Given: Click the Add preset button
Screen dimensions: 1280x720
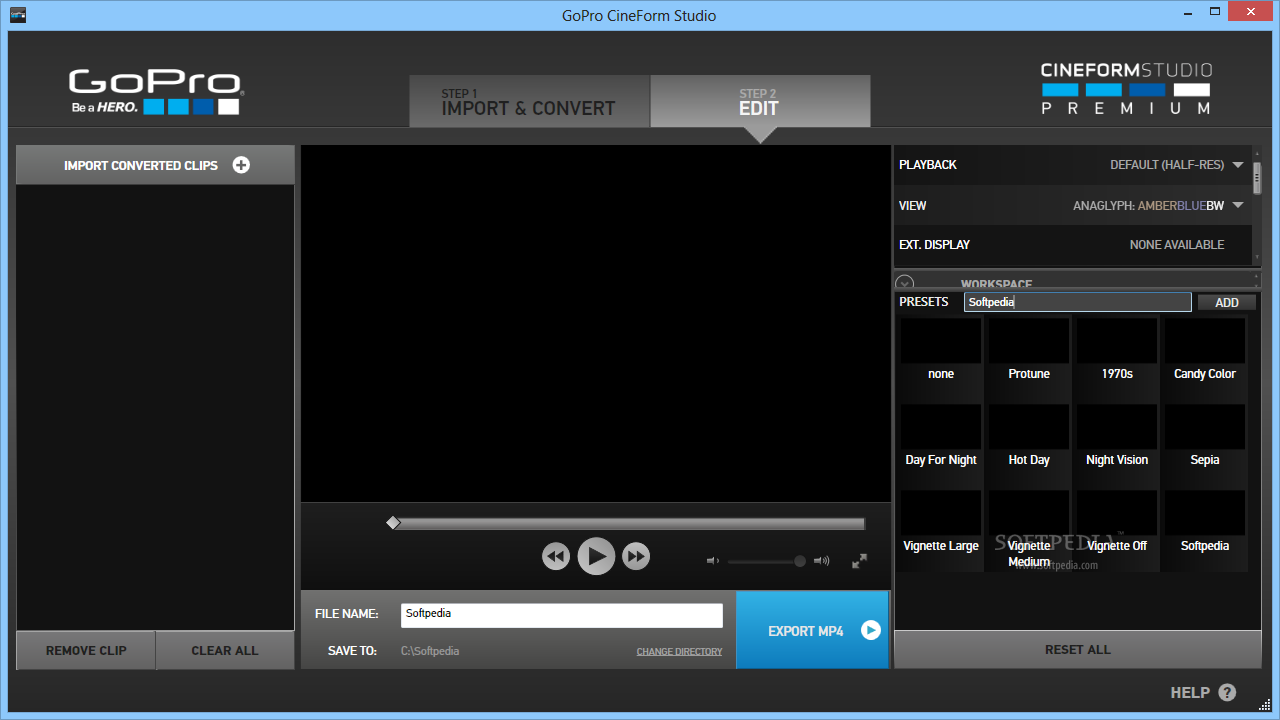Looking at the screenshot, I should [x=1227, y=302].
